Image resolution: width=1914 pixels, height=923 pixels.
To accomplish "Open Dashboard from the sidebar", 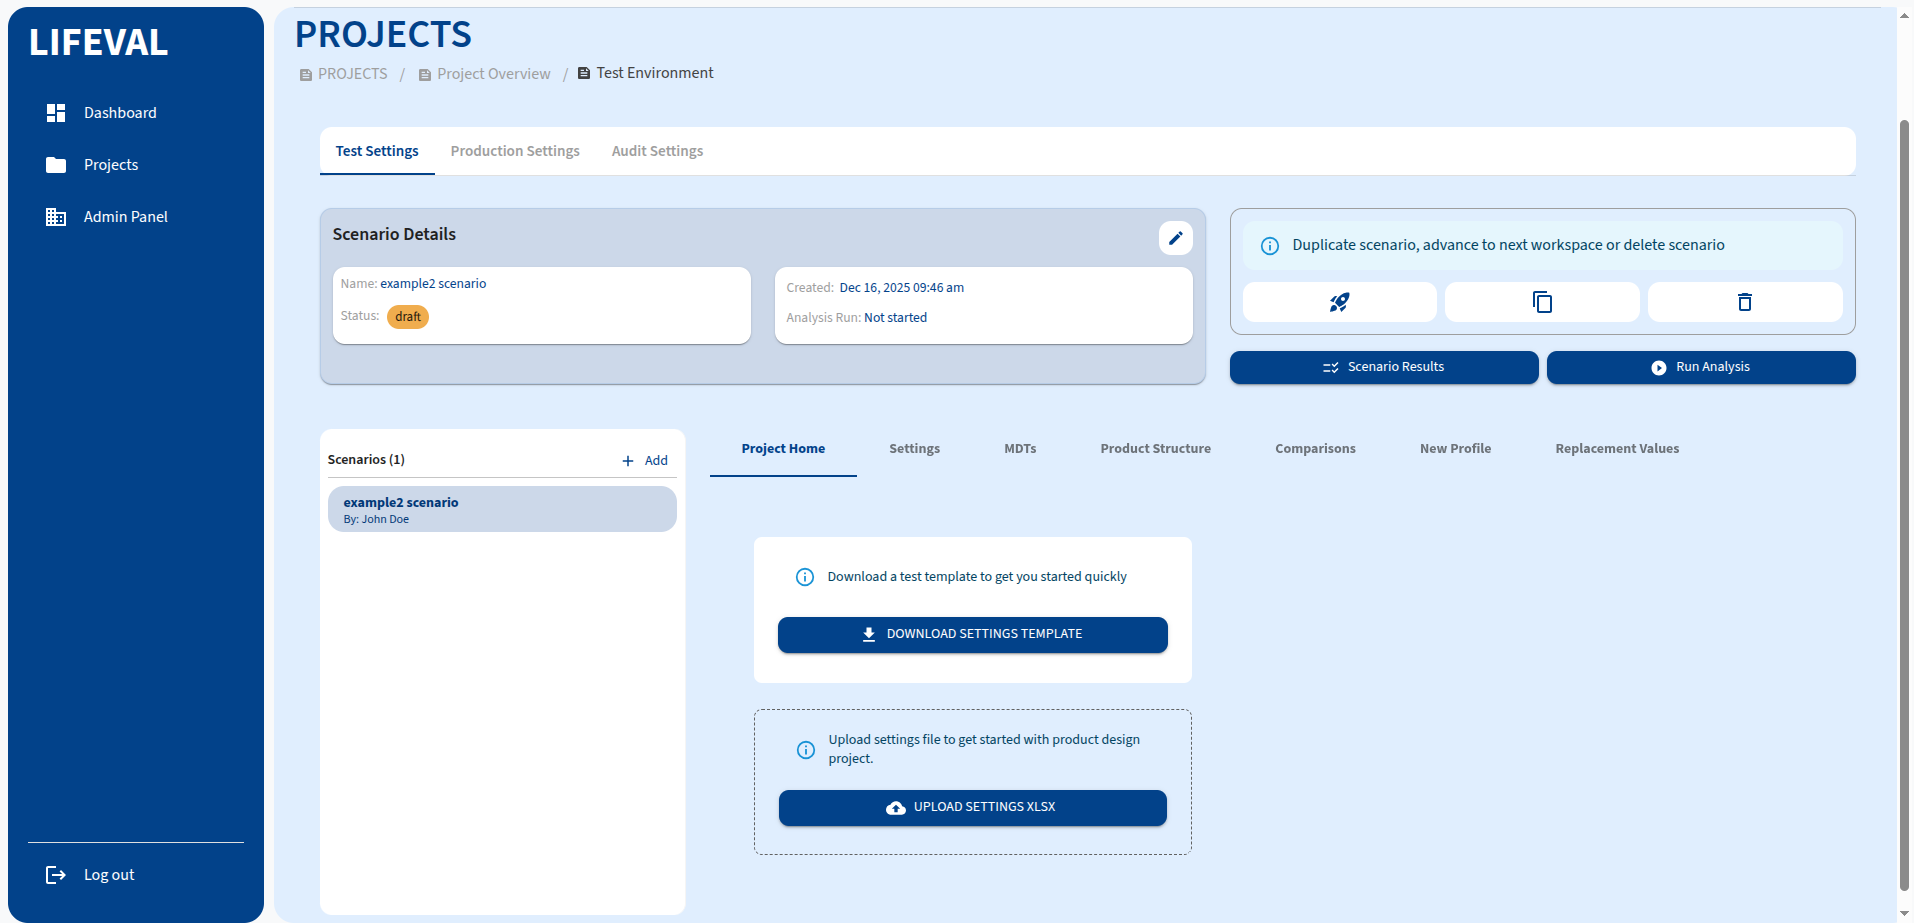I will click(120, 113).
